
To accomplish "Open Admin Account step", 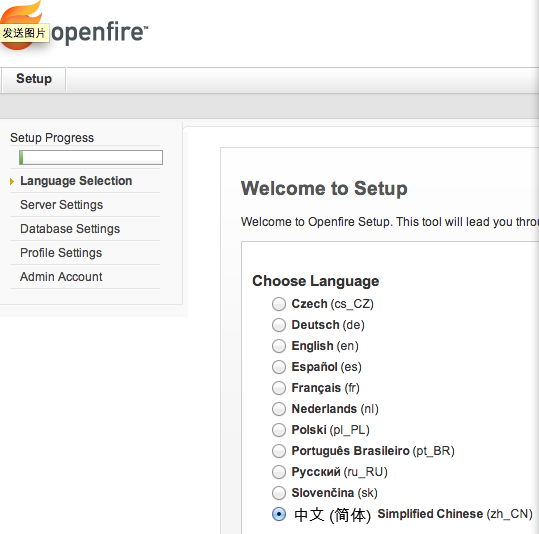I will (x=61, y=277).
